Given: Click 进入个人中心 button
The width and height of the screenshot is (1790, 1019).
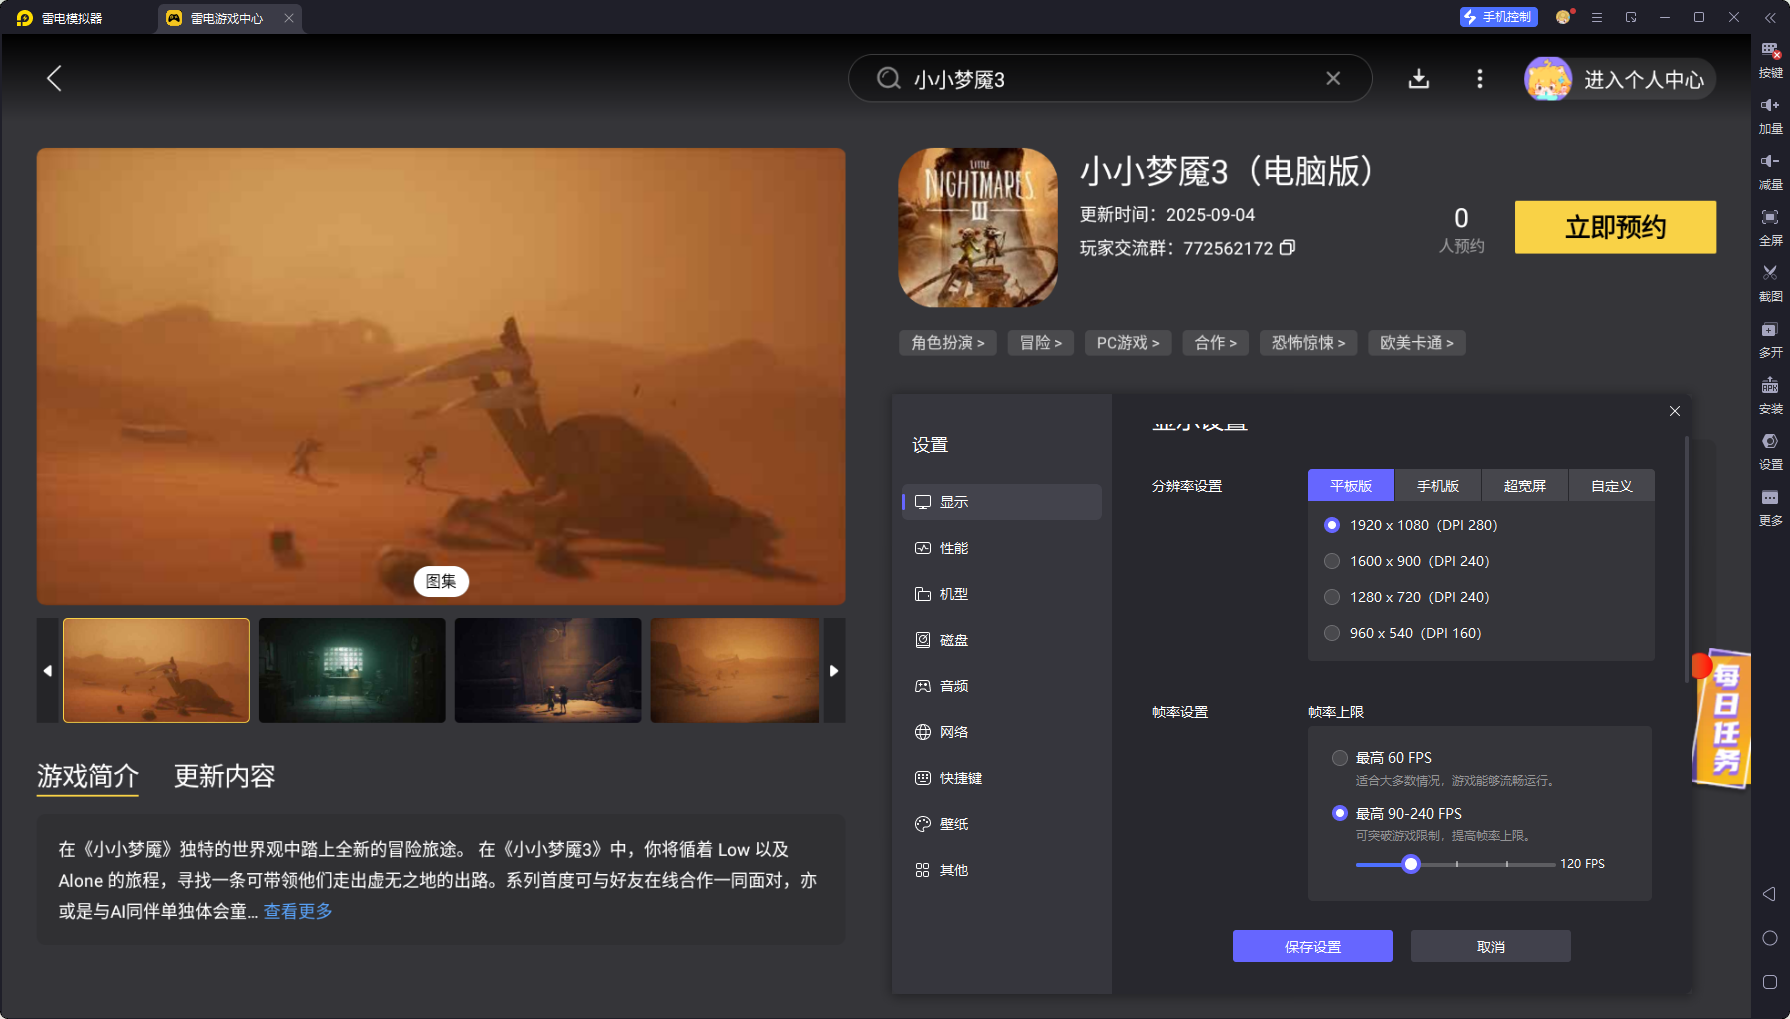Looking at the screenshot, I should (x=1620, y=79).
